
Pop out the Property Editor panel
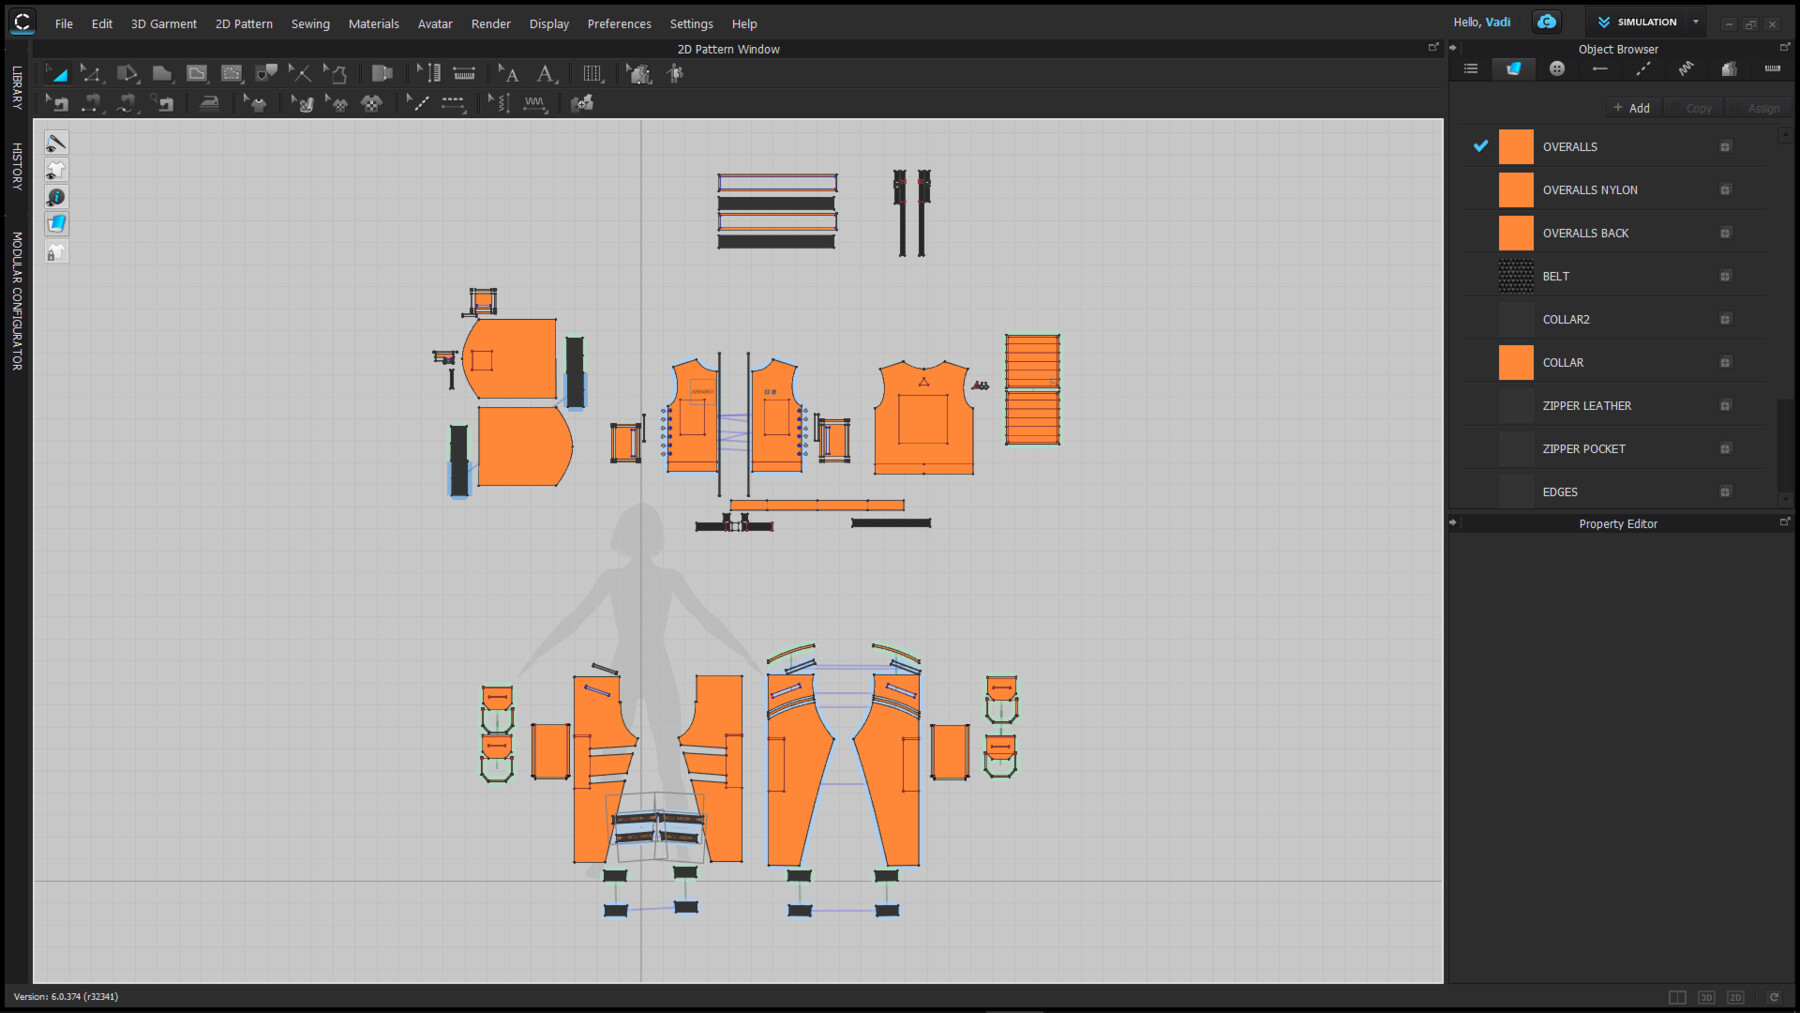point(1784,522)
